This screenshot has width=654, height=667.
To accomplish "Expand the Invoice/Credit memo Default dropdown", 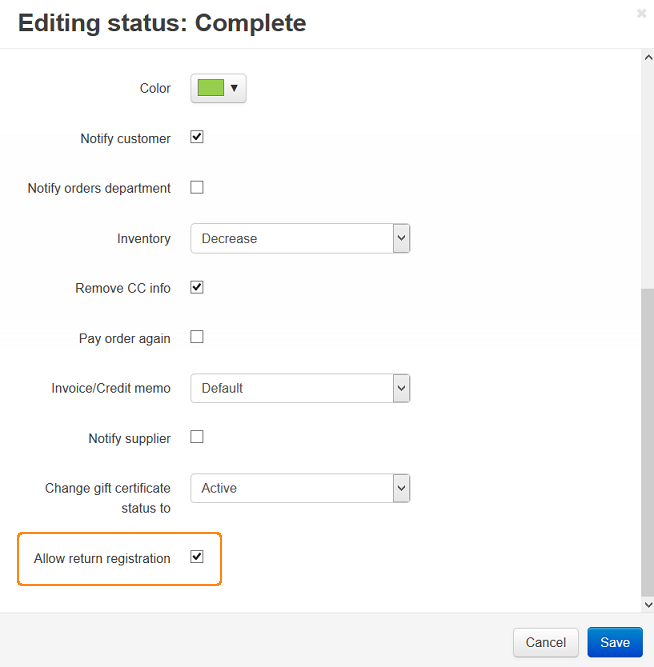I will [x=300, y=388].
